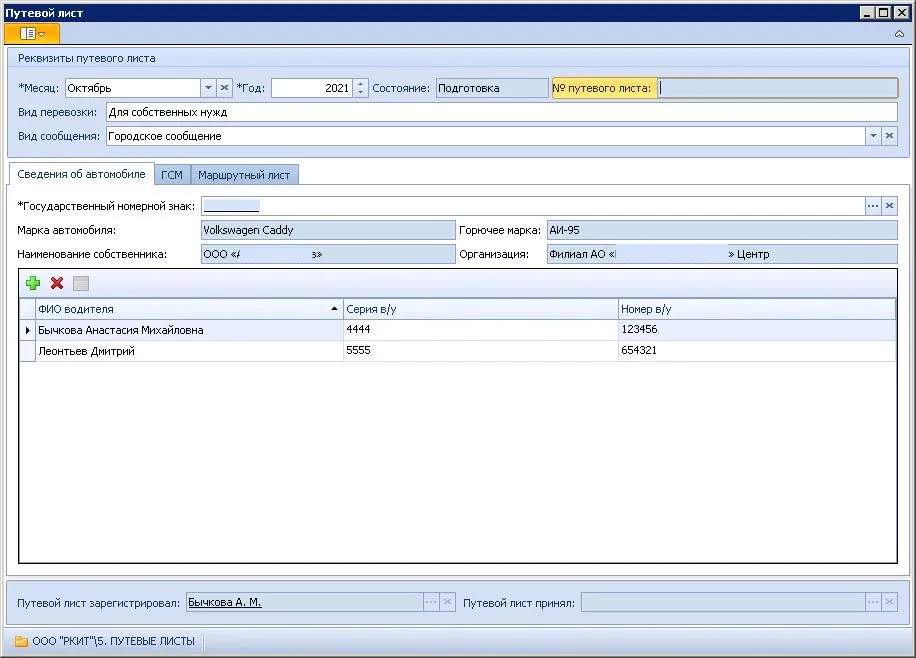Click the green plus add driver icon
The image size is (916, 658).
tap(33, 284)
